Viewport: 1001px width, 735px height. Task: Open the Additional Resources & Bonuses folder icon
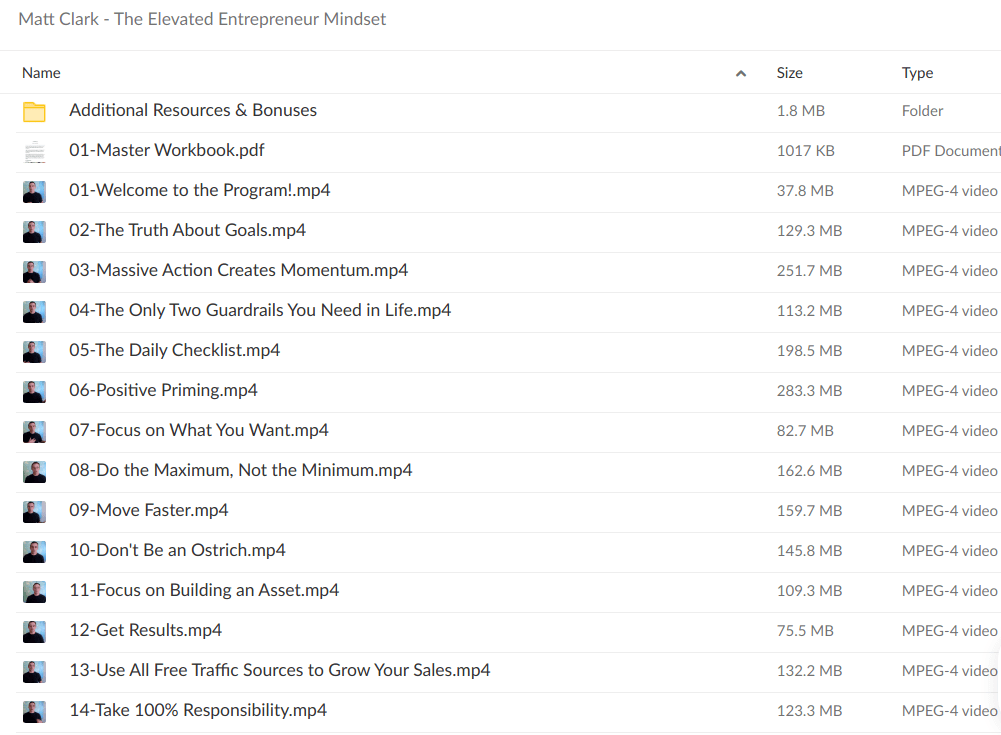point(34,111)
